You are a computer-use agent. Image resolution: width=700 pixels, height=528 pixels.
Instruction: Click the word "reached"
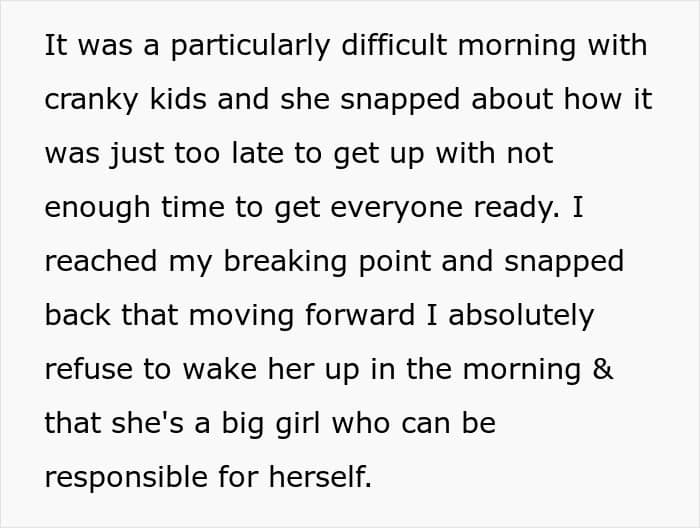pyautogui.click(x=101, y=261)
